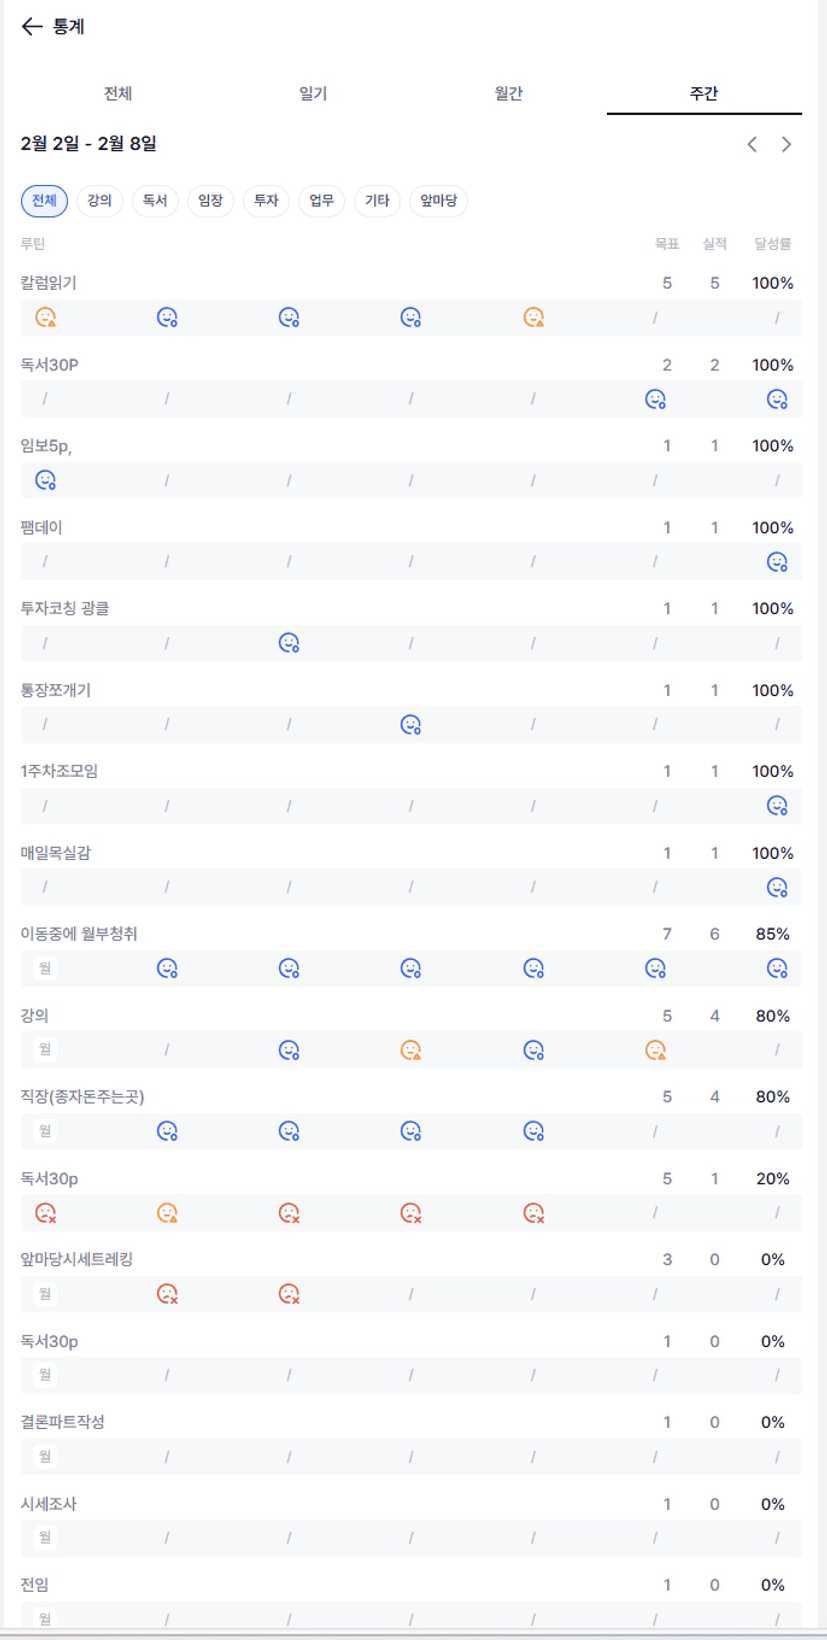Viewport: 827px width, 1640px height.
Task: Click the blue smiley in 1주차조모임 row
Action: [x=777, y=806]
